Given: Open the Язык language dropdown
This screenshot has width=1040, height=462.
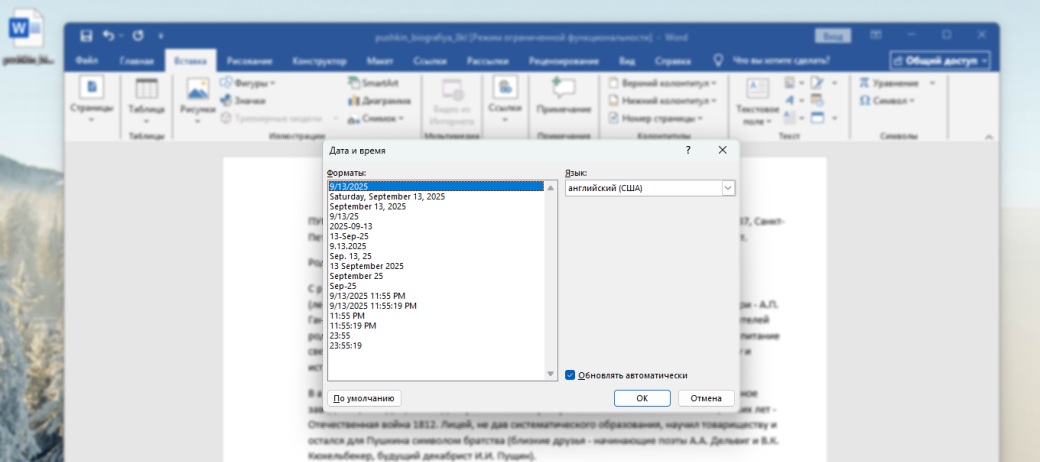Looking at the screenshot, I should pos(727,188).
